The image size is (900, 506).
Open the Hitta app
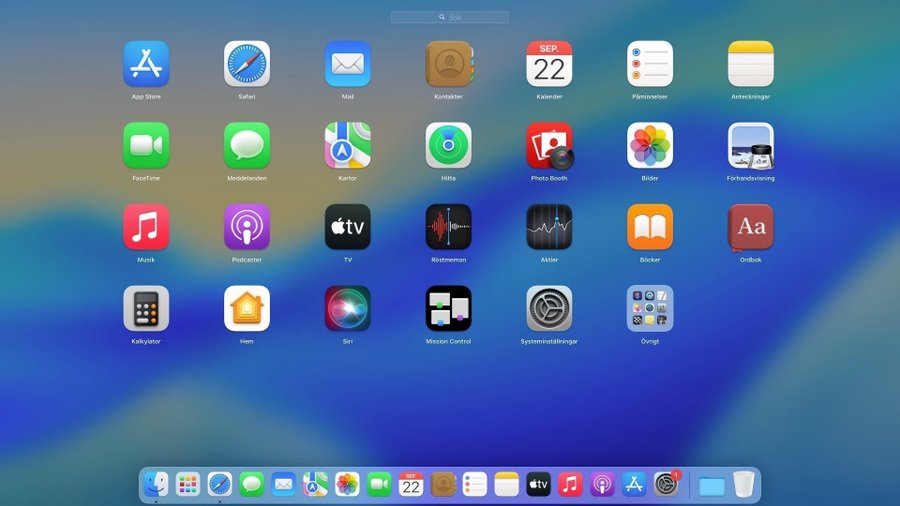click(x=448, y=145)
